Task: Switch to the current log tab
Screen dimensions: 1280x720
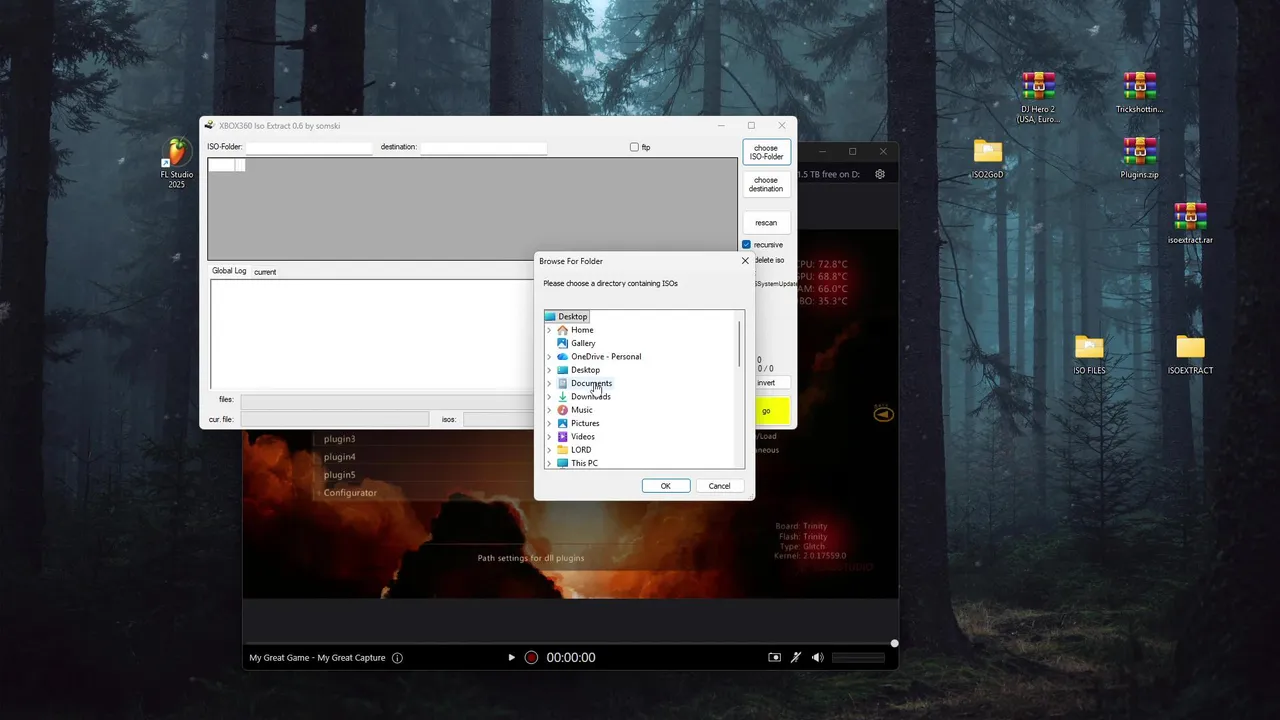Action: [265, 272]
